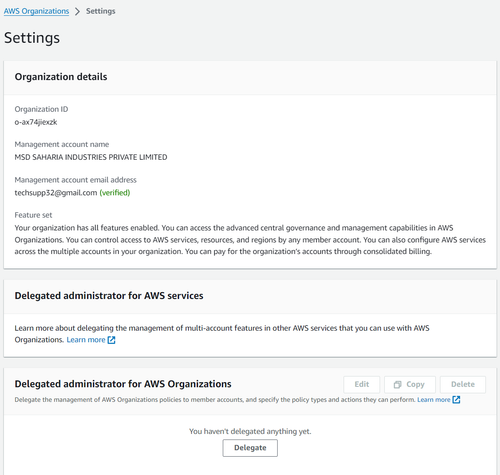This screenshot has width=500, height=475.
Task: Click external link icon beside policy delegation description
Action: [456, 400]
